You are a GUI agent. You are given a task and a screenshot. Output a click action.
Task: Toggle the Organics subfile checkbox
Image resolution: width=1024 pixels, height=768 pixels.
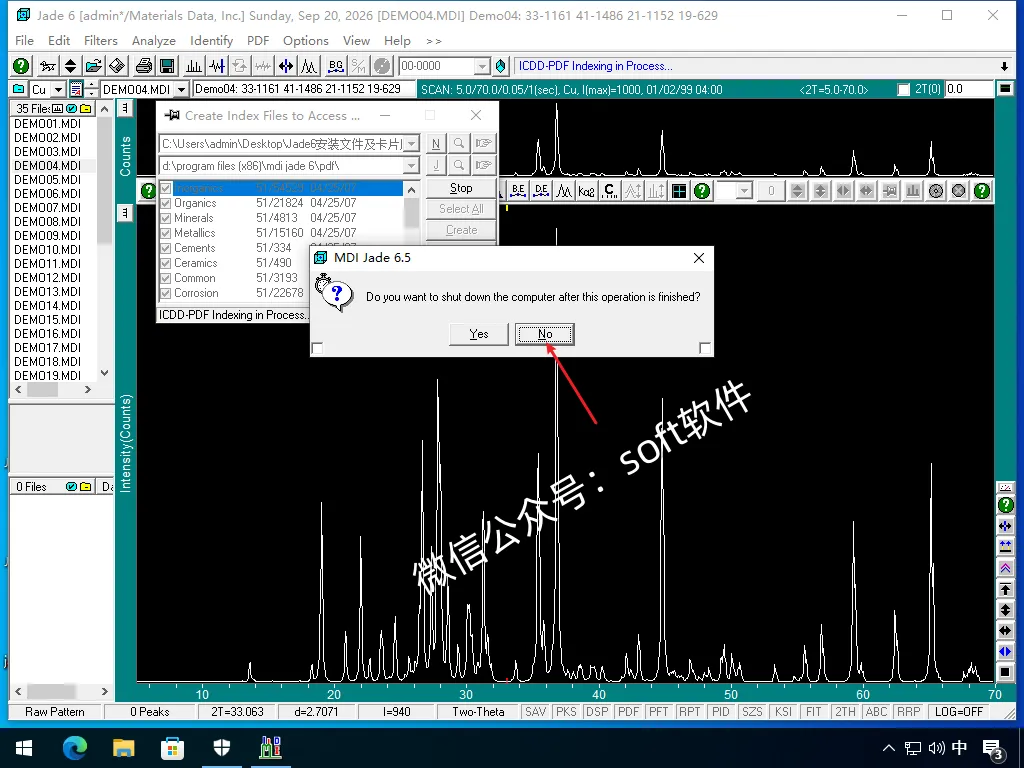166,203
